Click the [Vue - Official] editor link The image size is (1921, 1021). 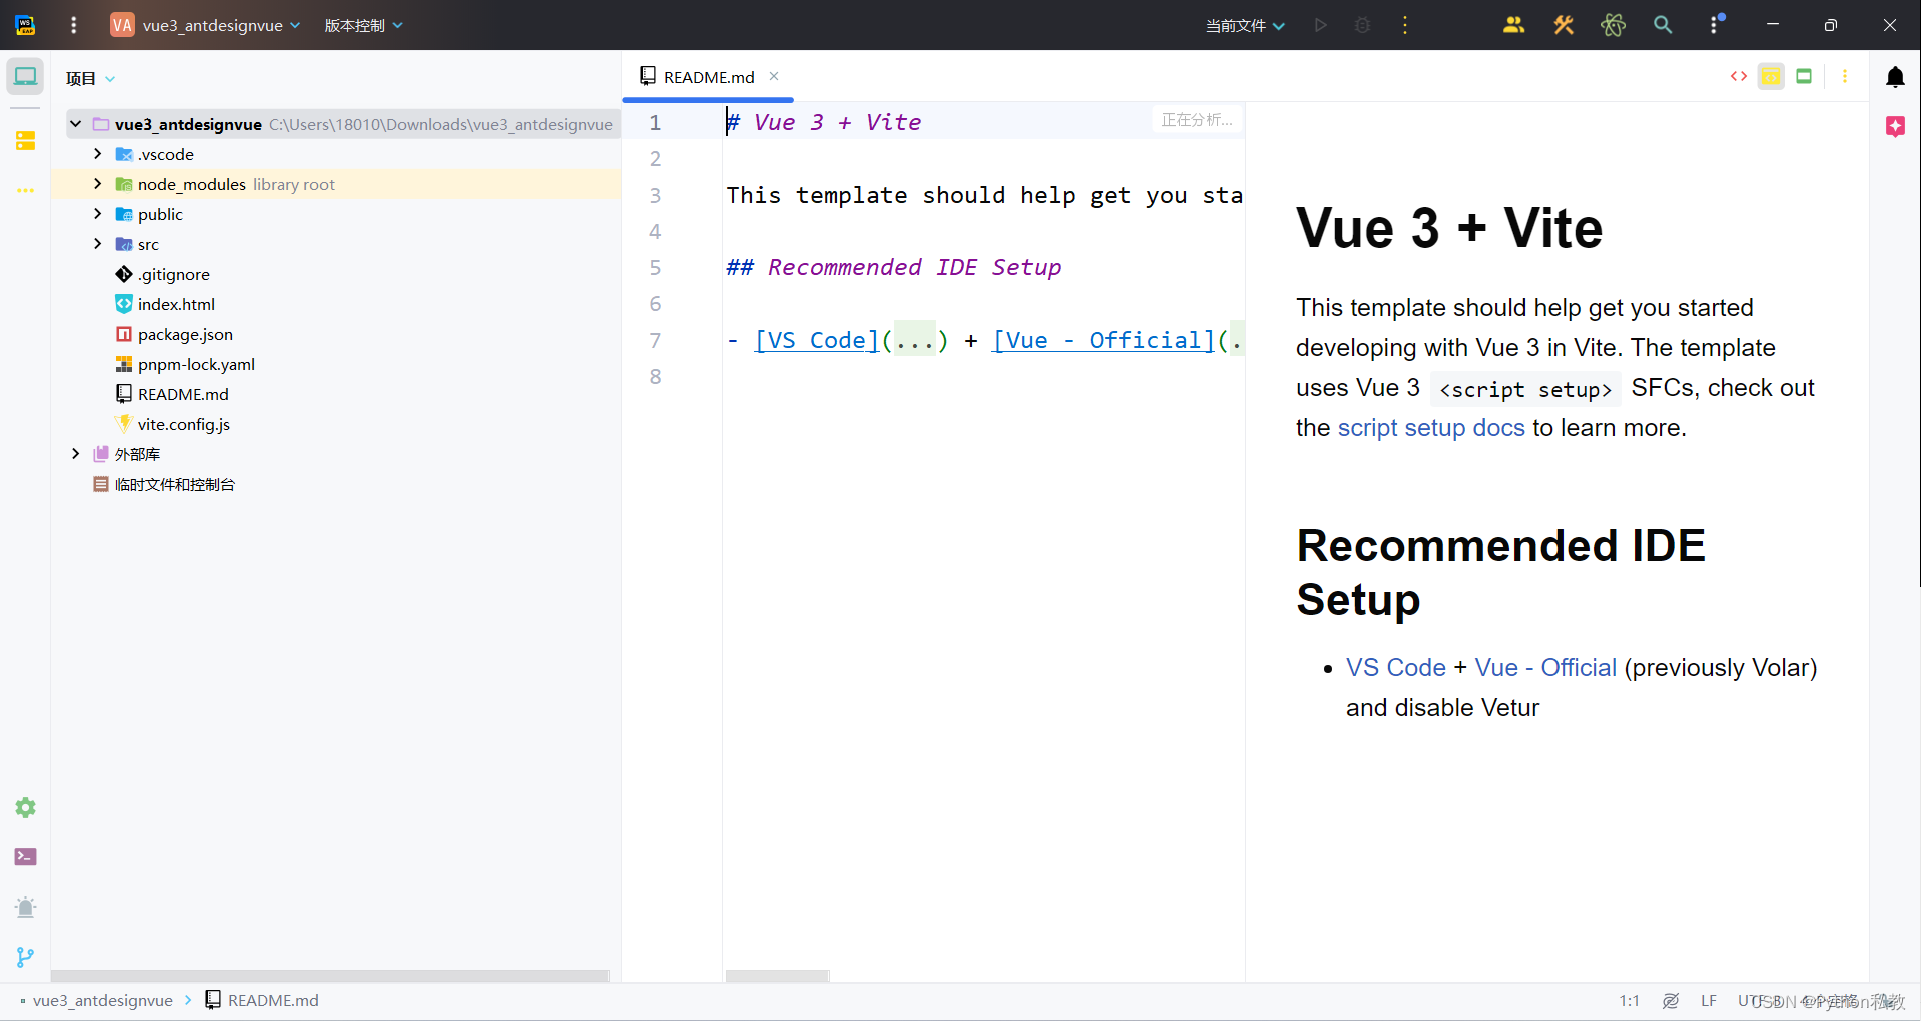coord(1103,340)
